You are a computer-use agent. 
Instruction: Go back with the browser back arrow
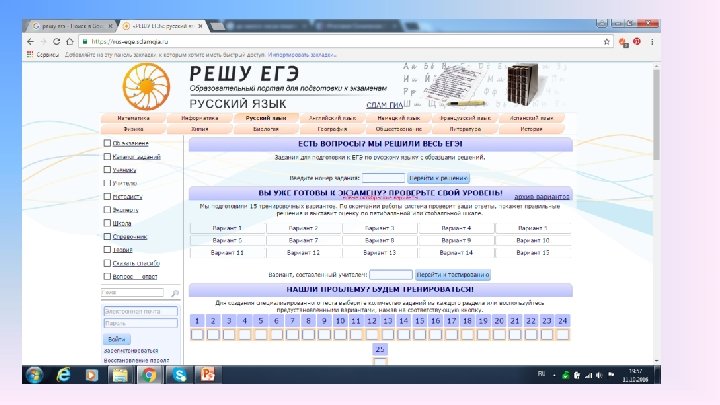[31, 42]
